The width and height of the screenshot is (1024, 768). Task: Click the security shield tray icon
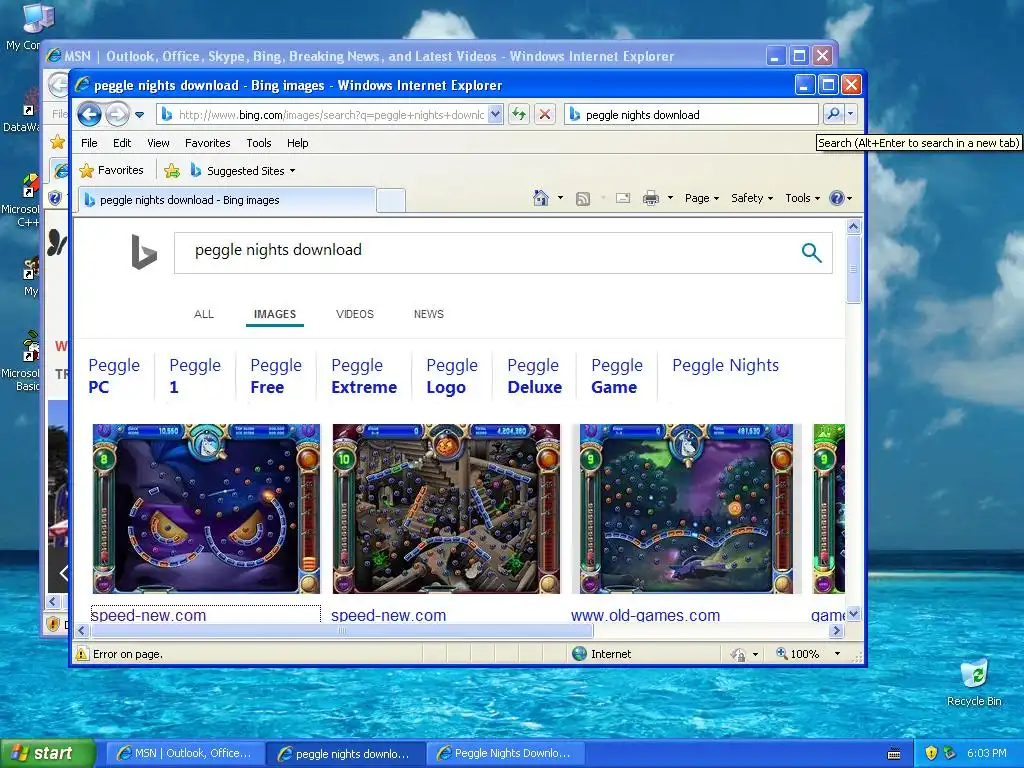(931, 753)
